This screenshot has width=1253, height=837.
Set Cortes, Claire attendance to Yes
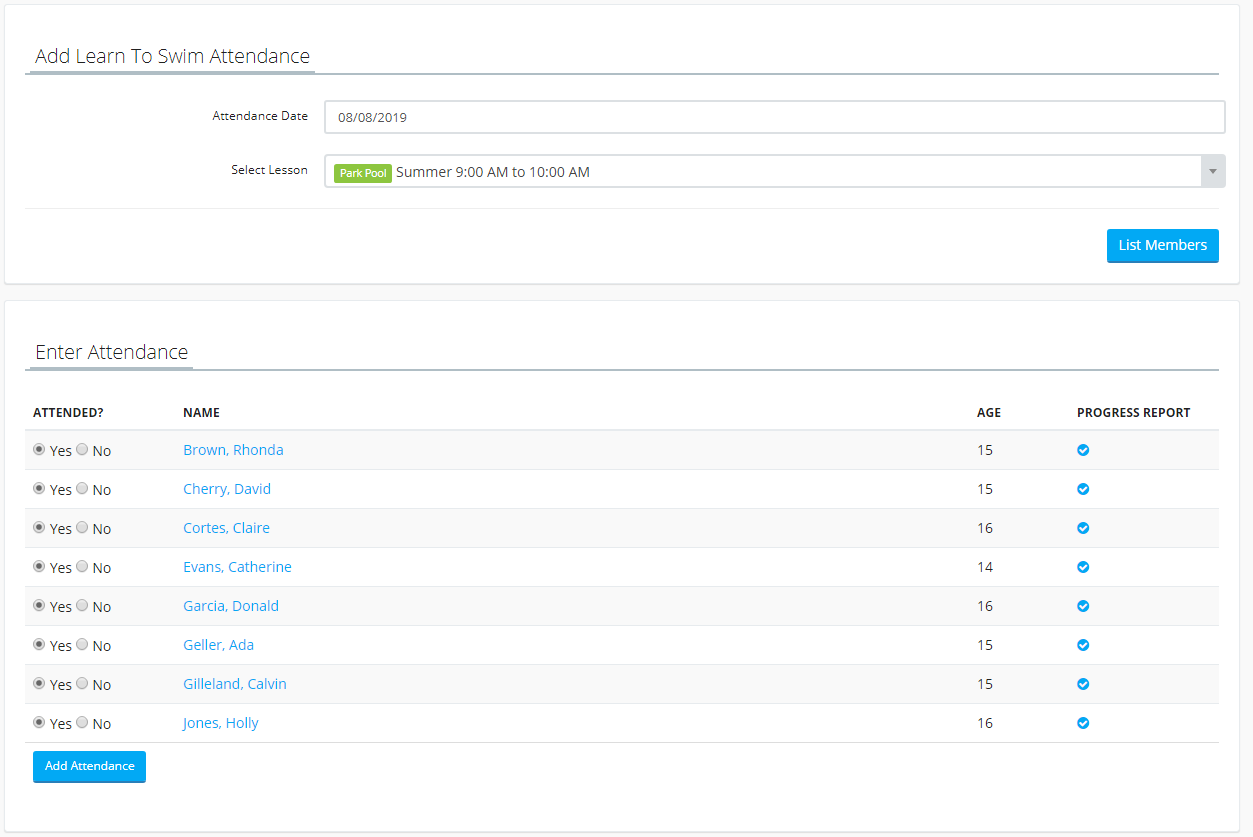39,527
